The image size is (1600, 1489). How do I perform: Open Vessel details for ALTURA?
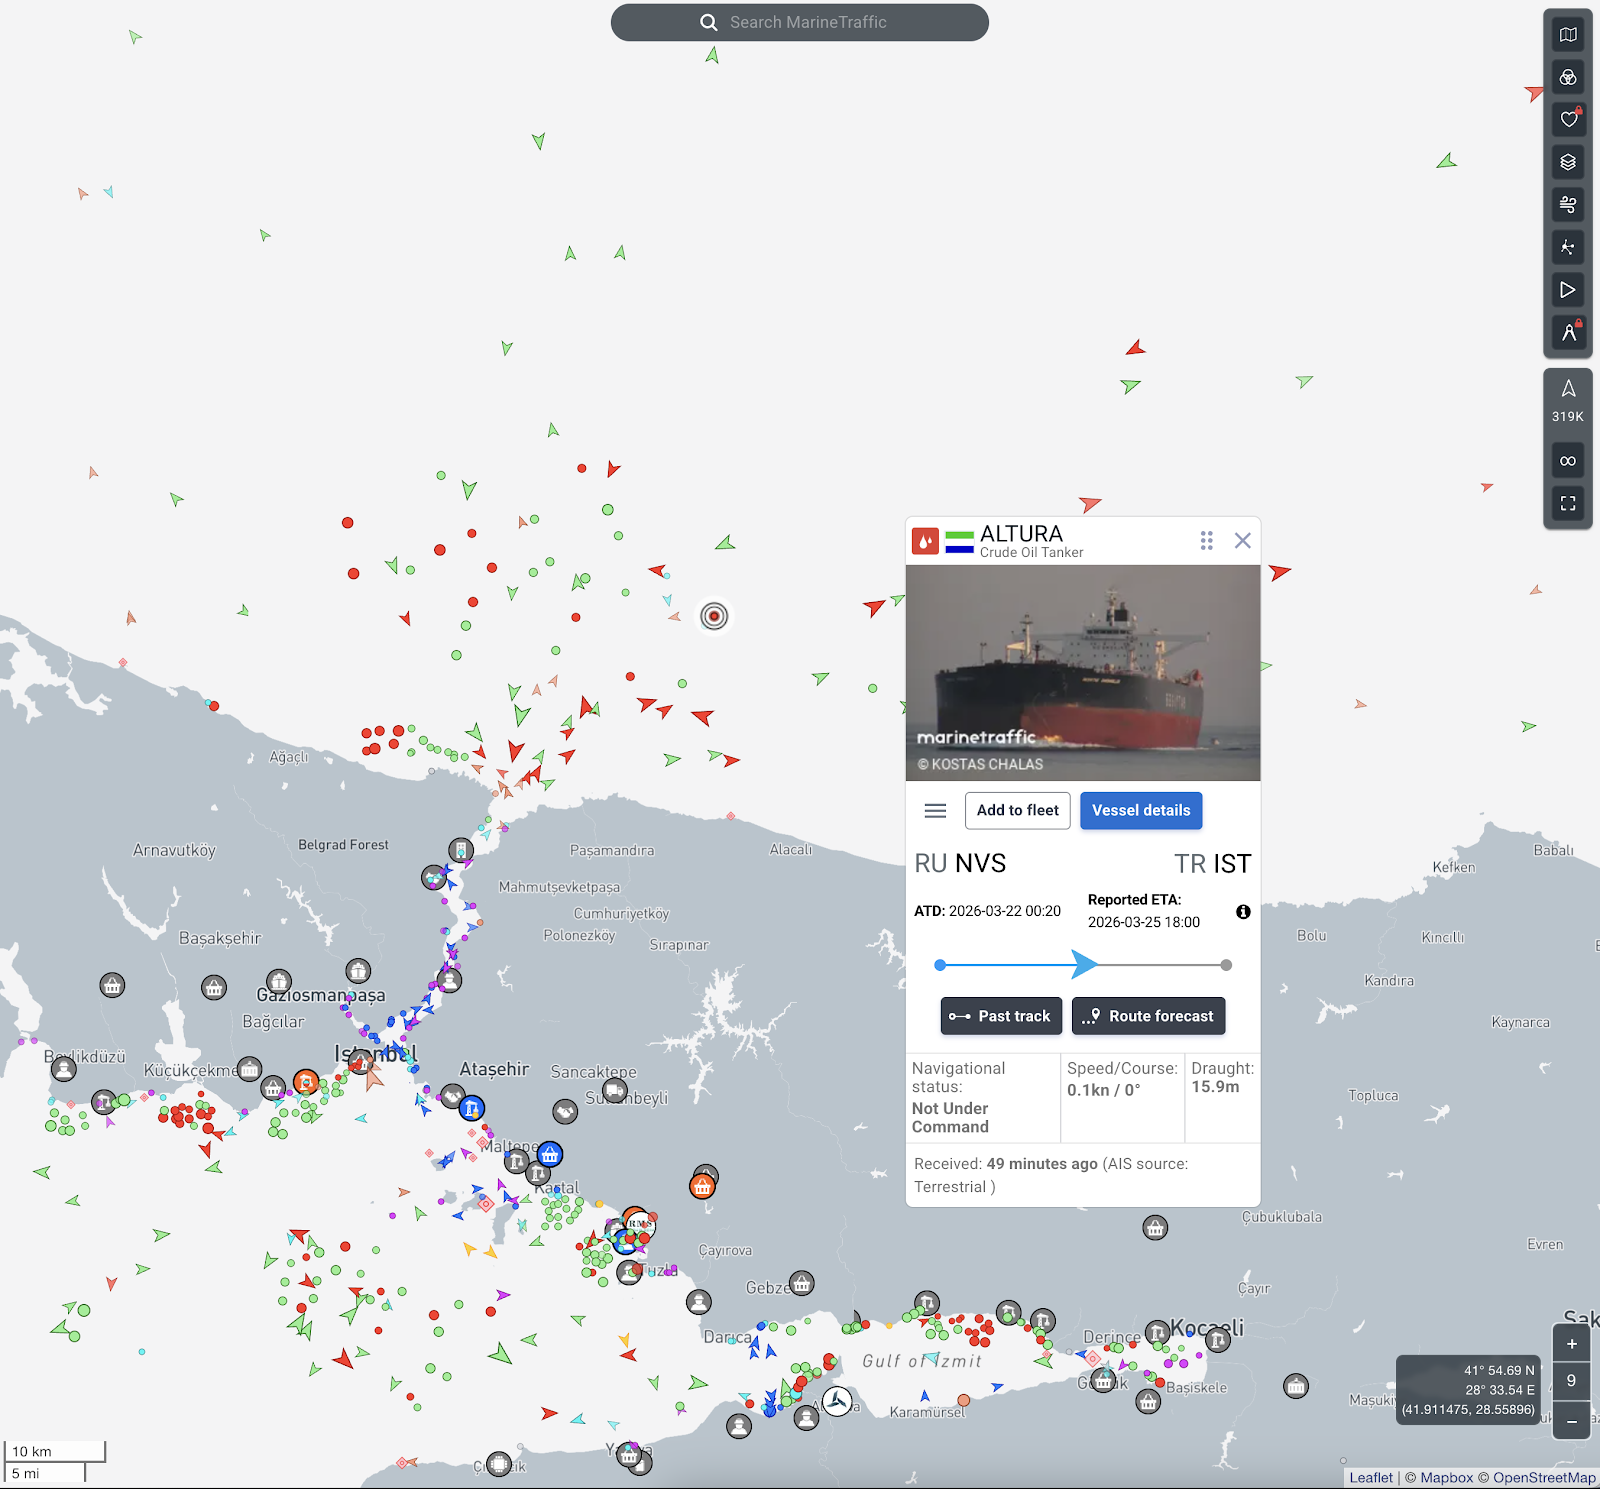tap(1141, 811)
